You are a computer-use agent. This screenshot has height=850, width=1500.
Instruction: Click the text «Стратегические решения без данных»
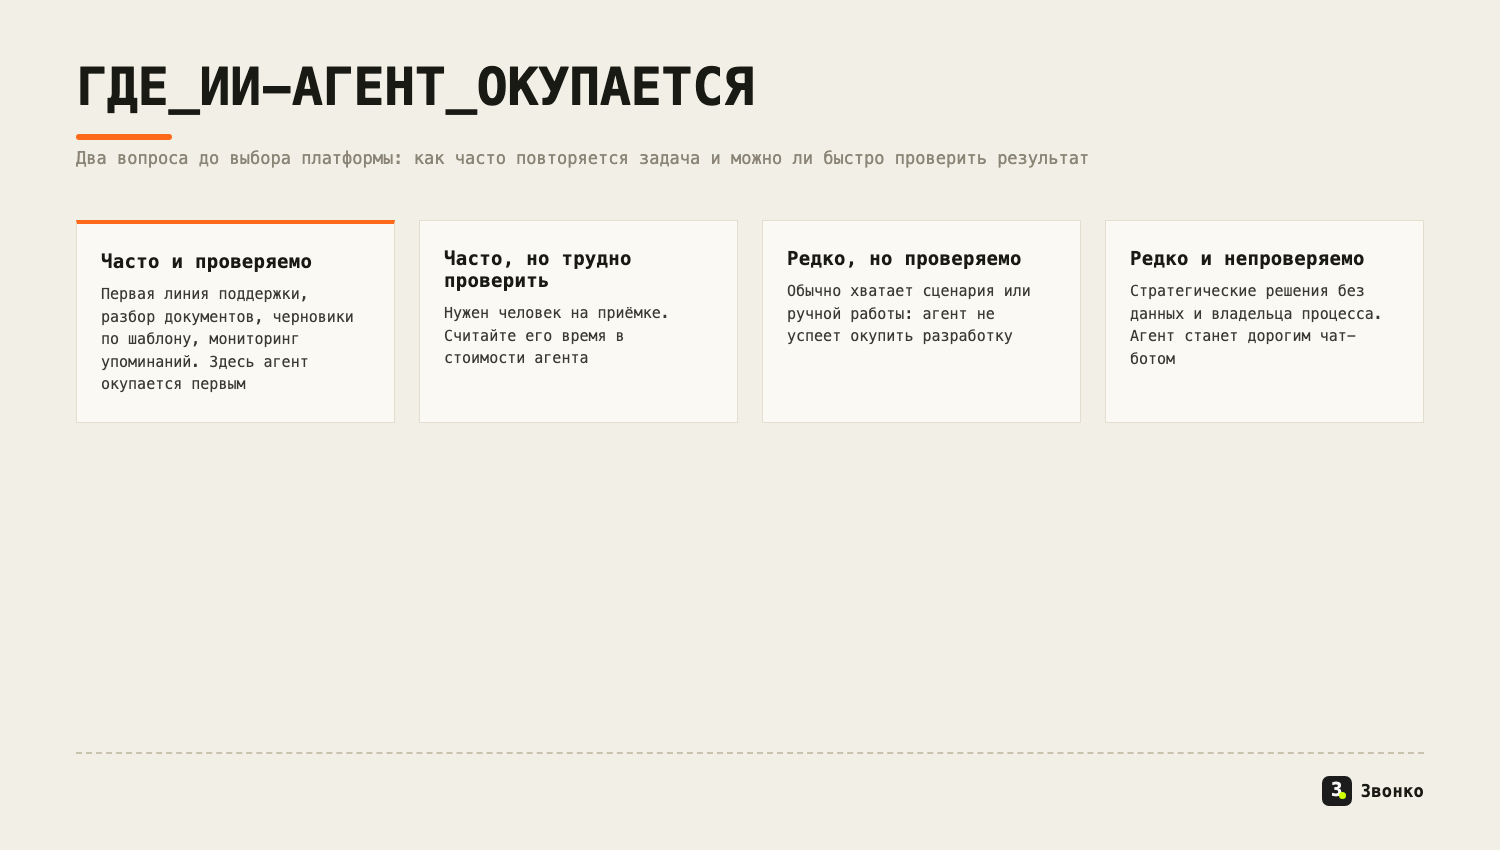coord(1256,324)
